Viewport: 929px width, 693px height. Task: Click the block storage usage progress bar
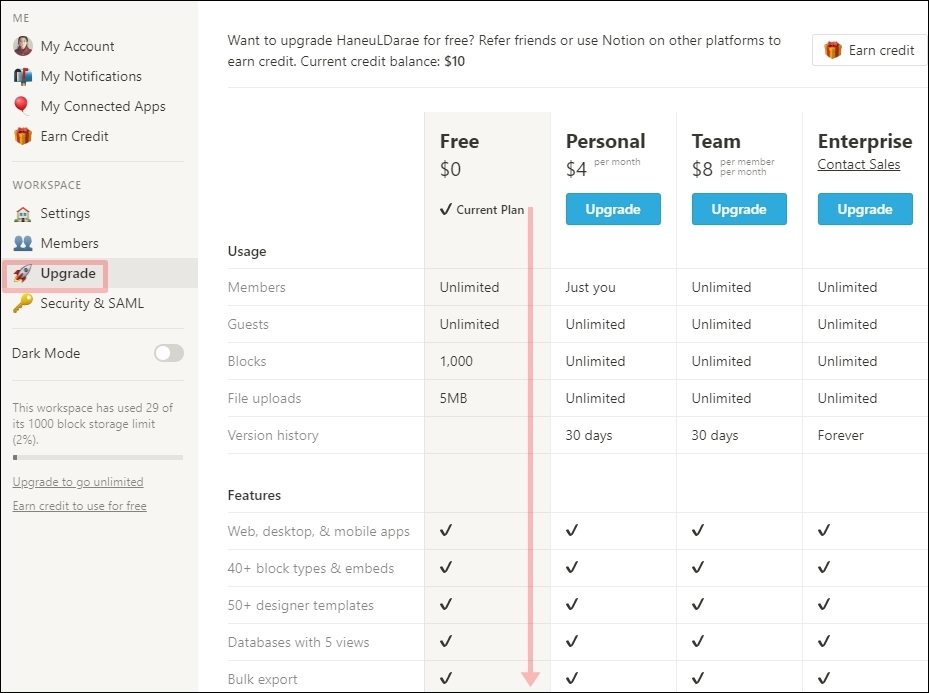coord(98,457)
